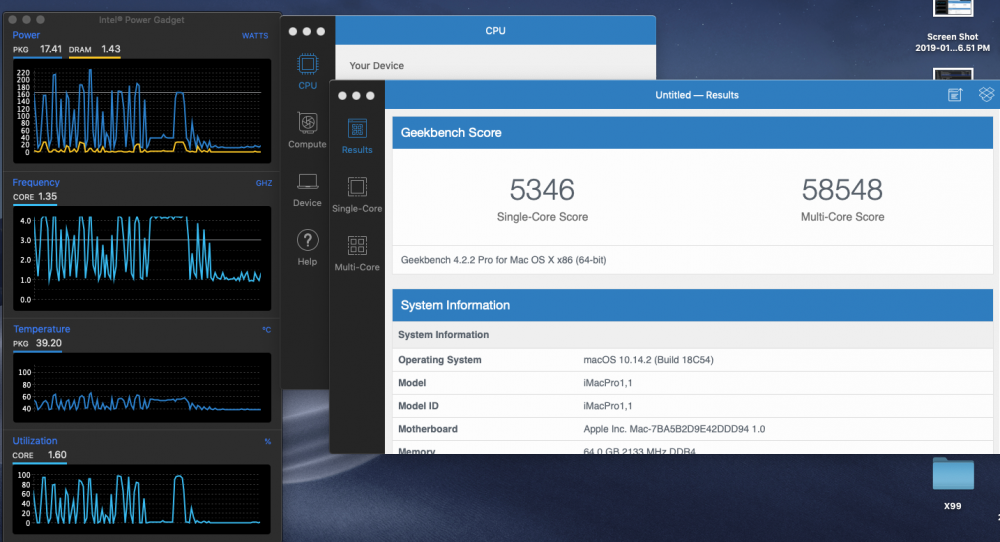
Task: Click the Untitled — Results window title
Action: click(x=696, y=95)
